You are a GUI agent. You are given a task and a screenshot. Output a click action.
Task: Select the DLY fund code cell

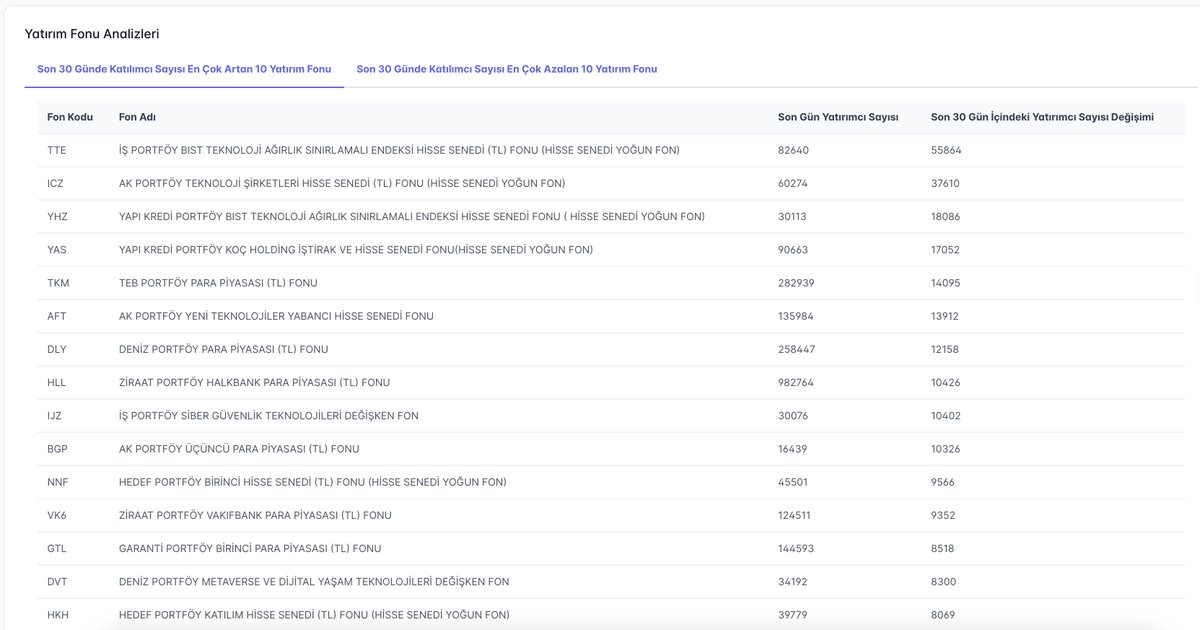pos(57,349)
